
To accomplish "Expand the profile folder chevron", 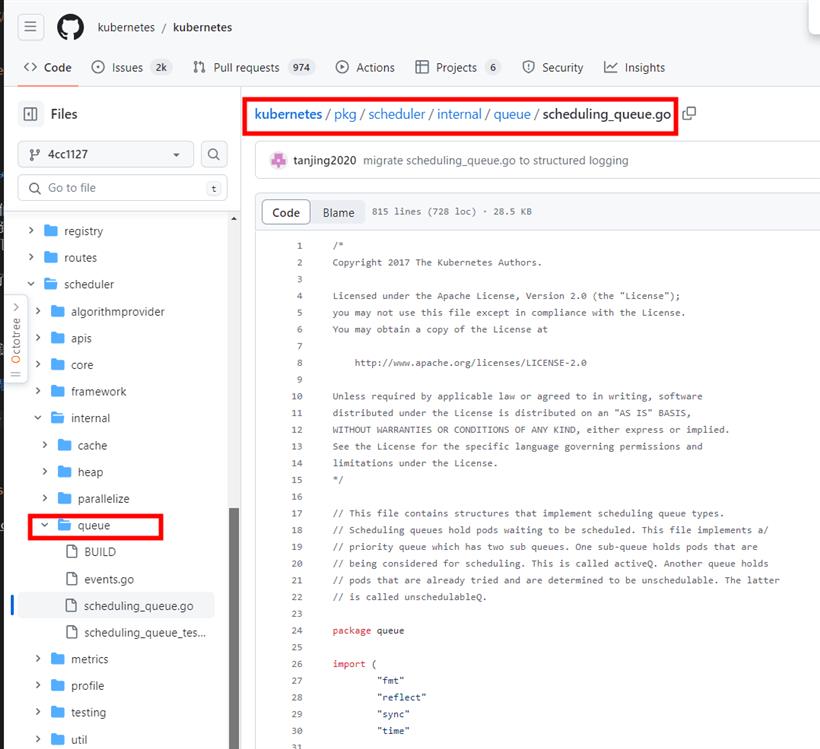I will coord(38,685).
